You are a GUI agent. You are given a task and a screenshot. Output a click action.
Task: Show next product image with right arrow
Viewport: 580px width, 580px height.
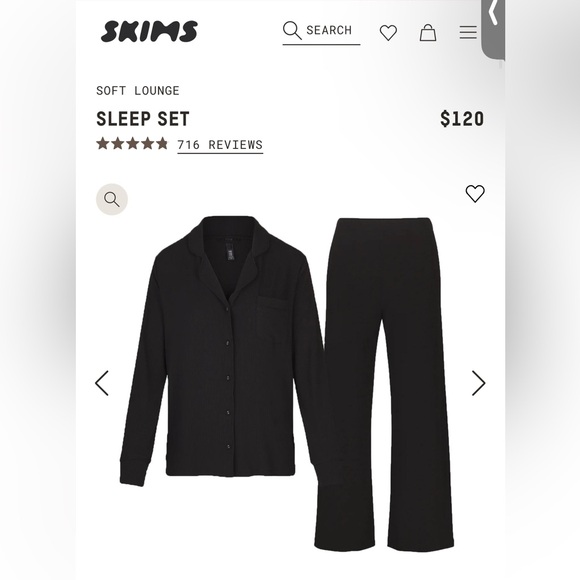coord(478,383)
